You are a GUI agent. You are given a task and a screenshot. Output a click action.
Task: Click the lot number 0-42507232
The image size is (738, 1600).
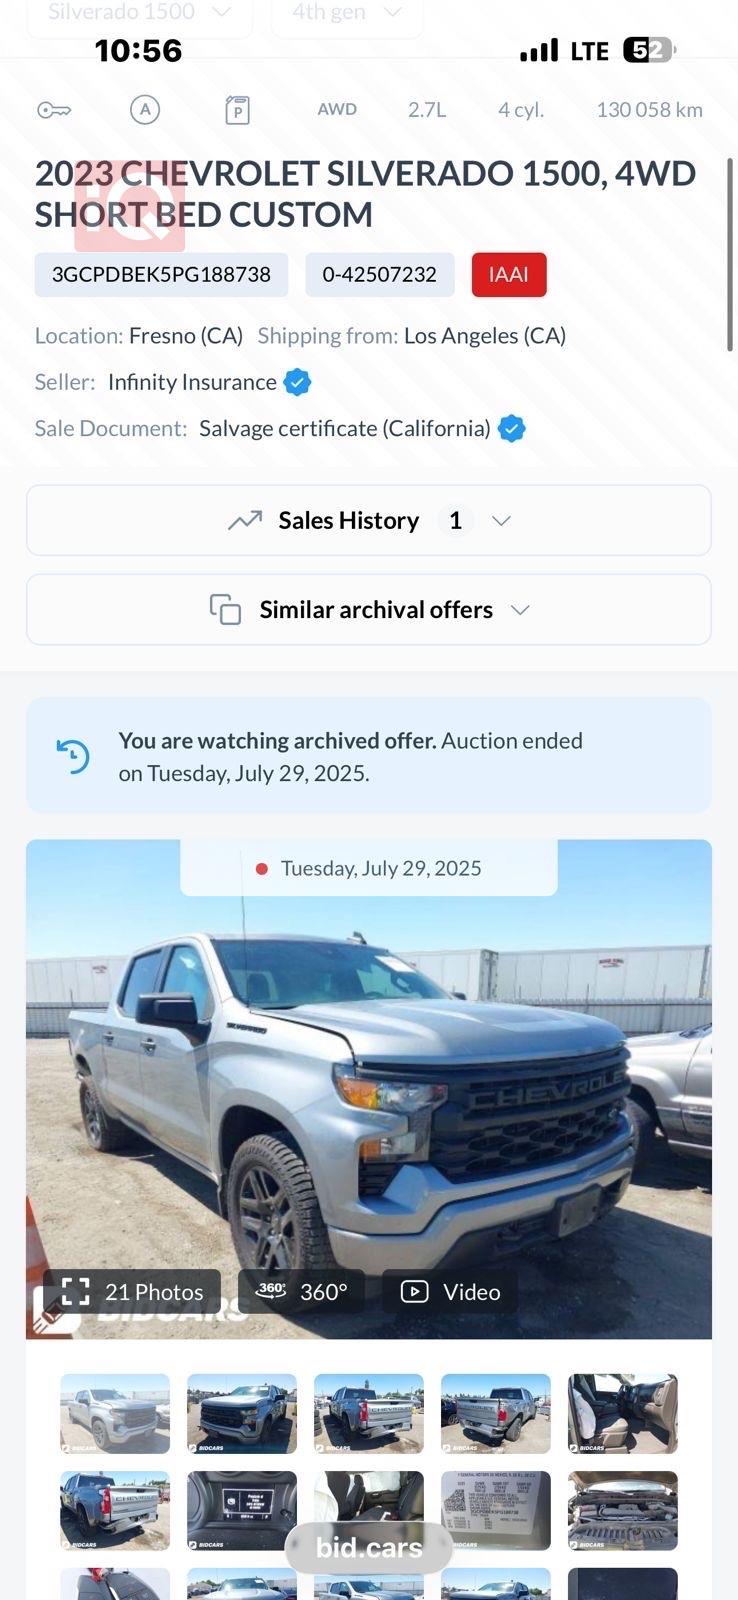tap(380, 275)
